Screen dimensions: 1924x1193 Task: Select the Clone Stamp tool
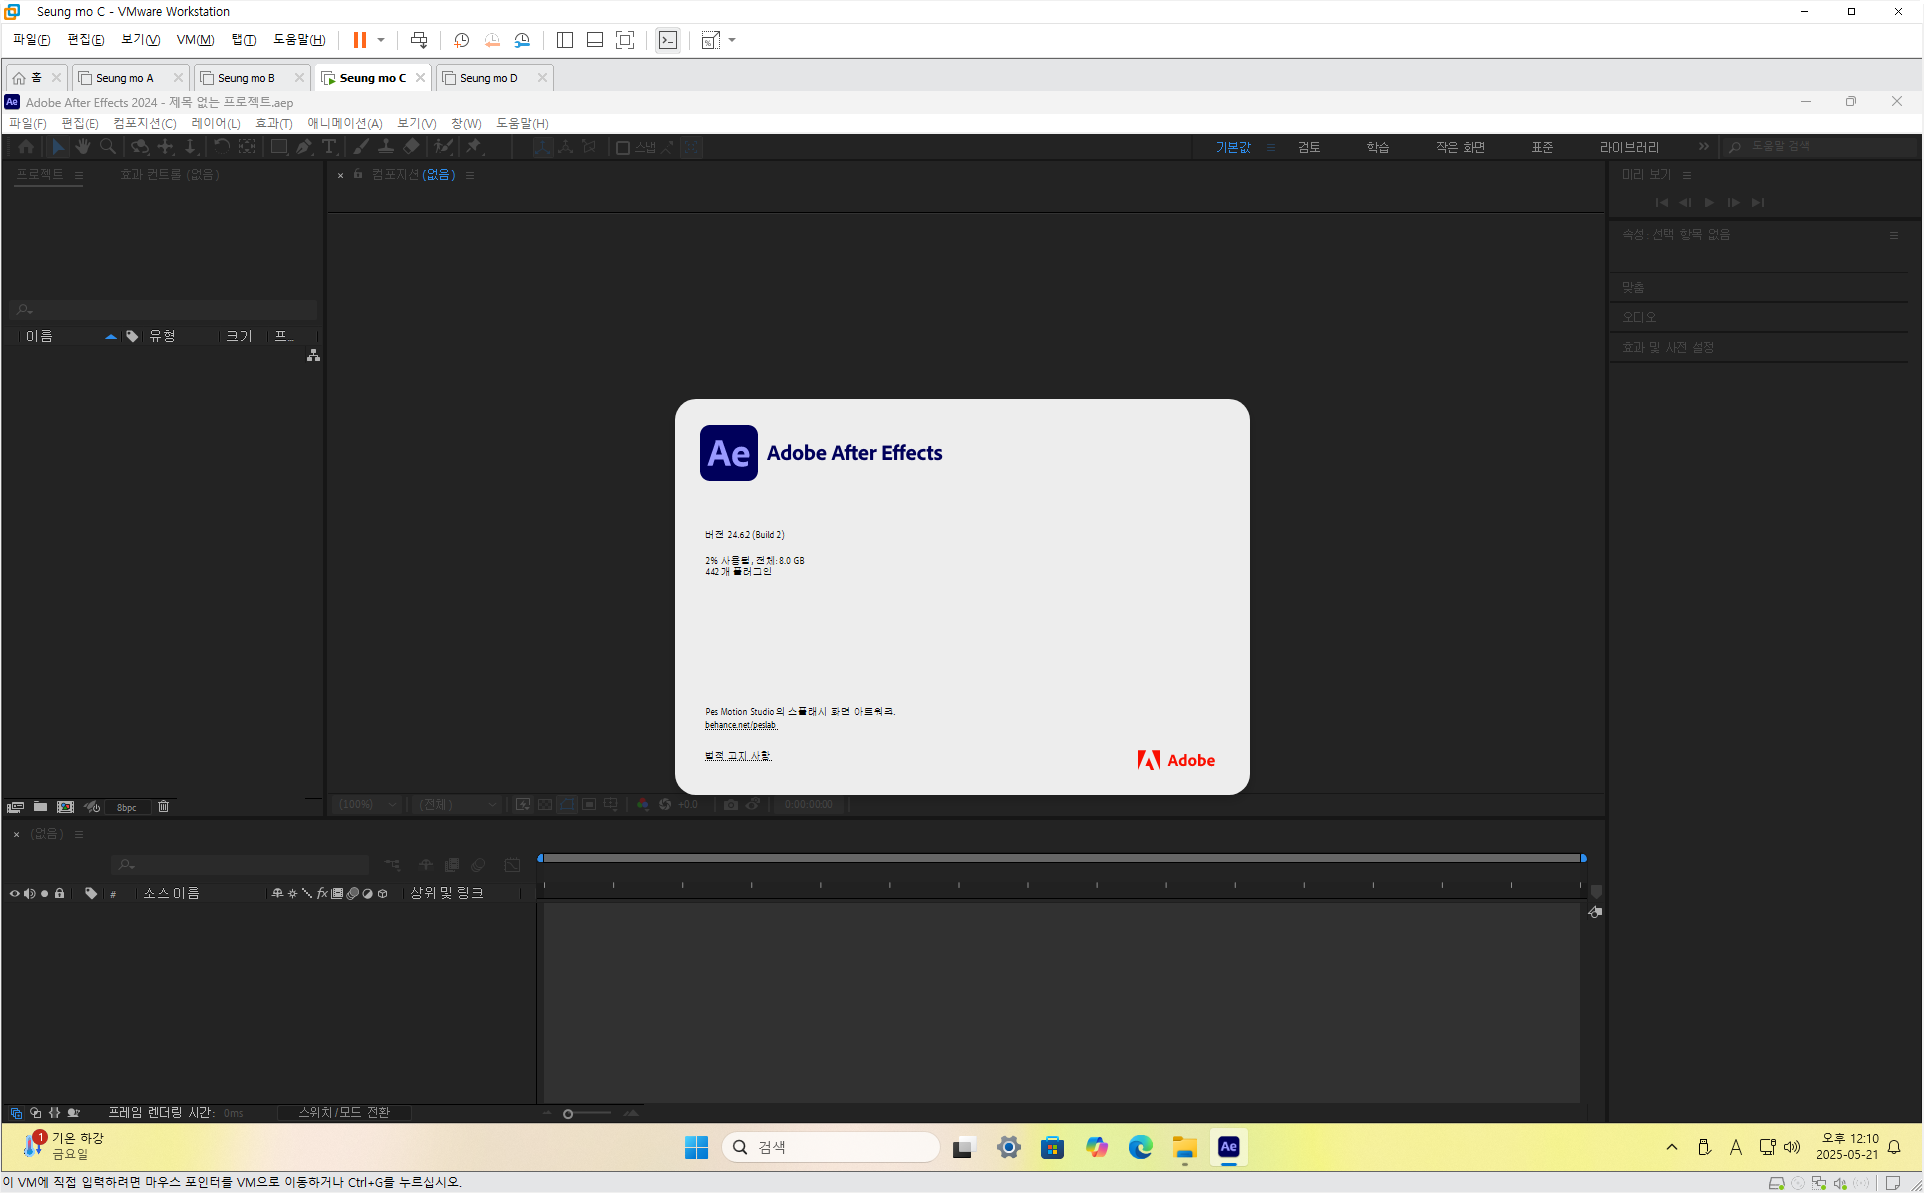point(386,147)
